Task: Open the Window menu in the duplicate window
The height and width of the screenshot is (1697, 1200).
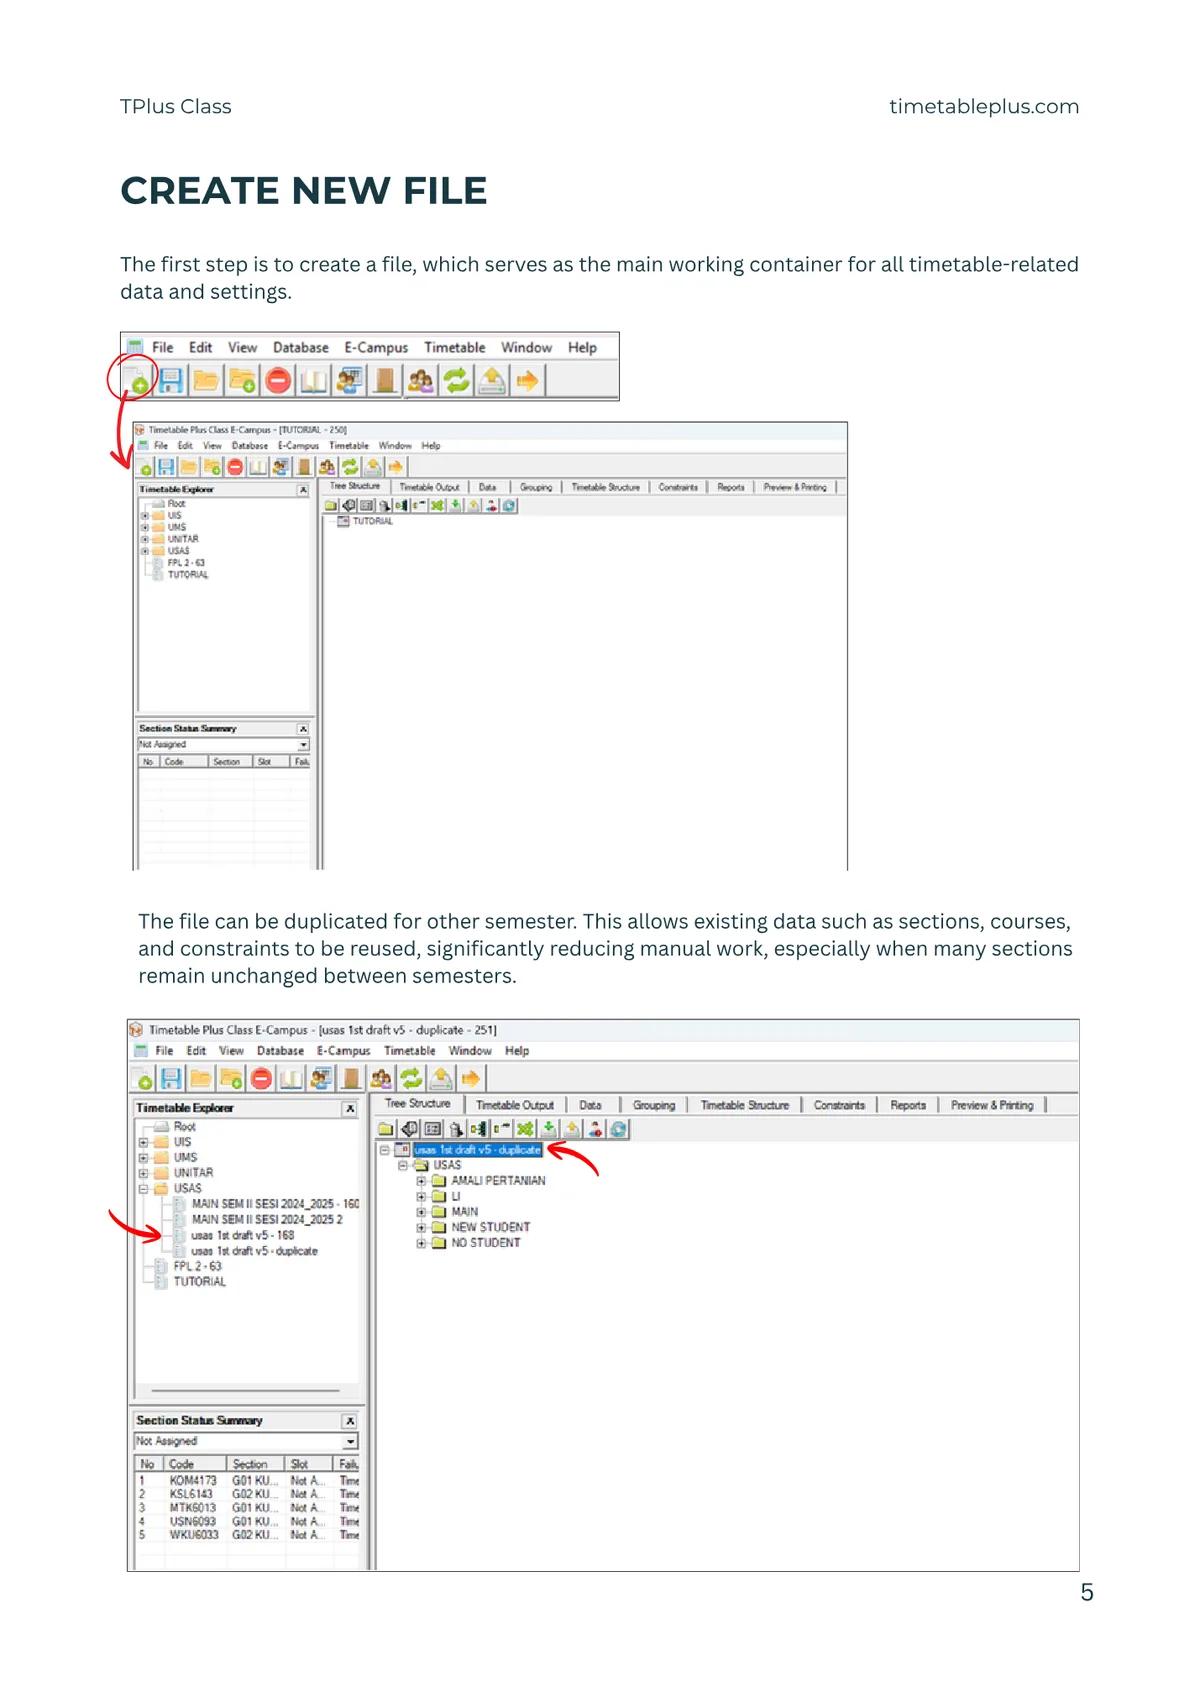Action: pyautogui.click(x=470, y=1051)
